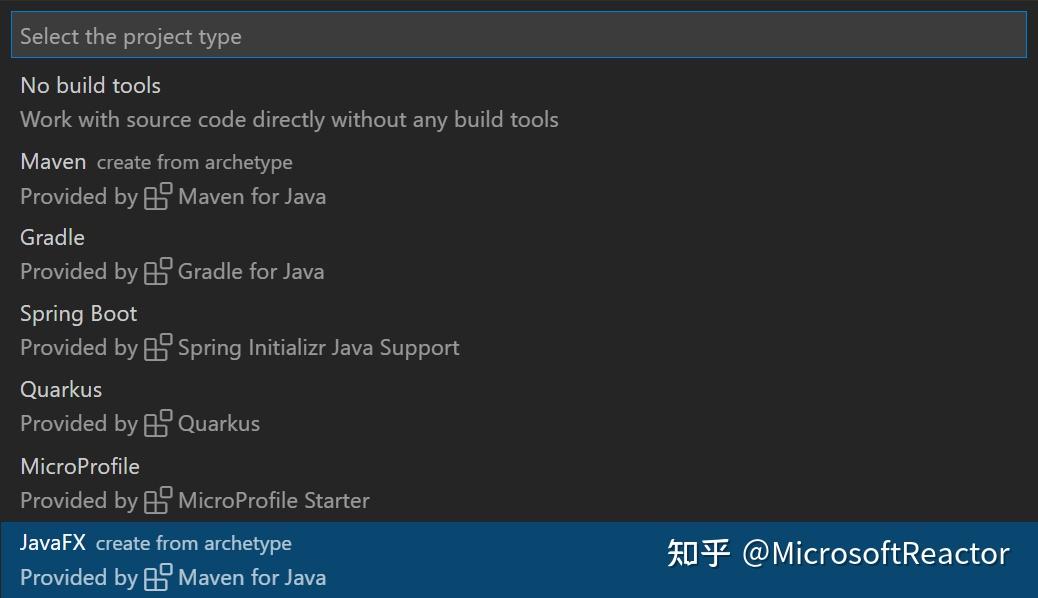Choose the Maven project type

pos(519,179)
